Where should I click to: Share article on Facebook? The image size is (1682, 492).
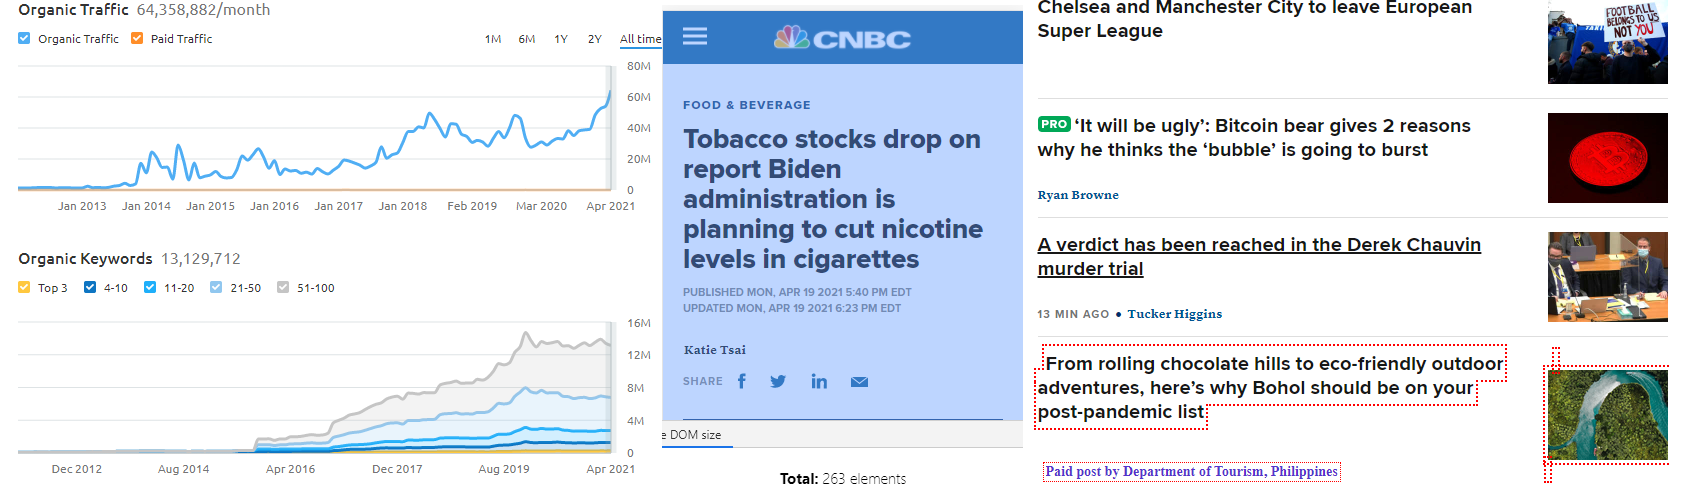742,381
